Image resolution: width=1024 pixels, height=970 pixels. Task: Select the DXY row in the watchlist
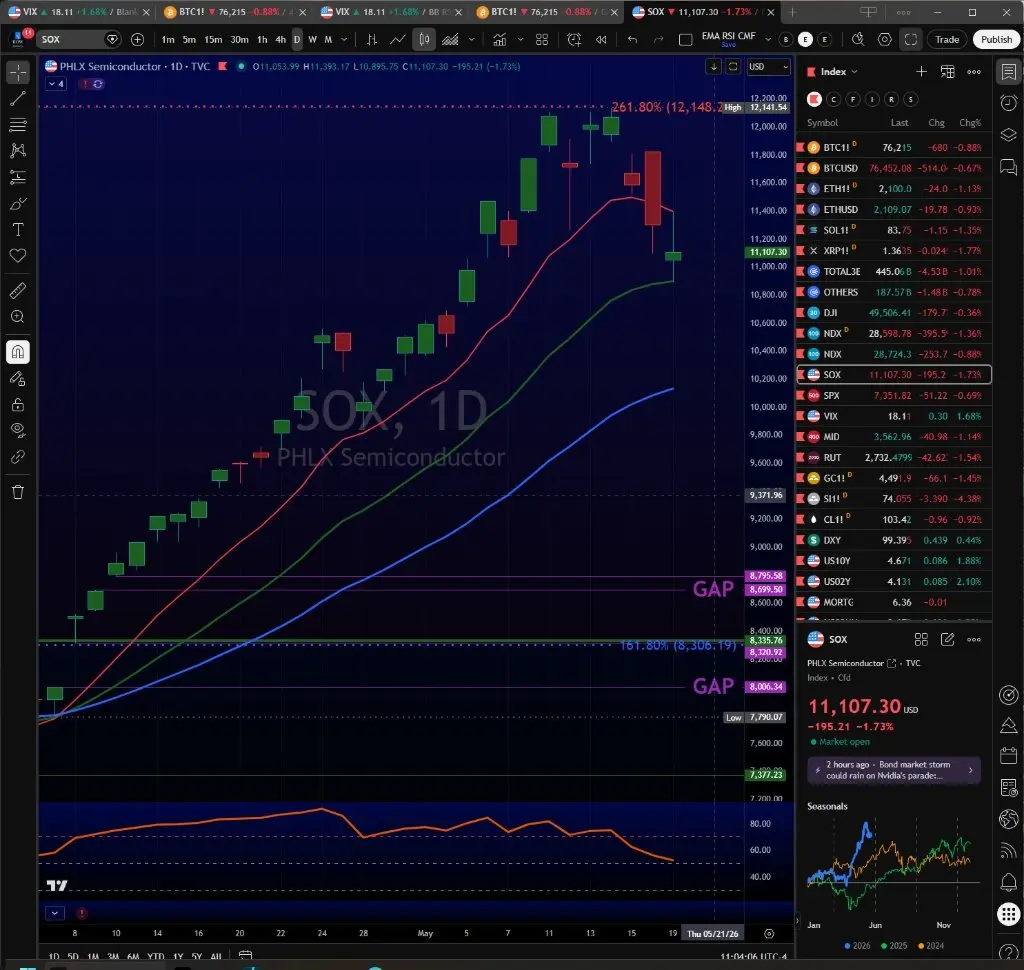pyautogui.click(x=893, y=540)
